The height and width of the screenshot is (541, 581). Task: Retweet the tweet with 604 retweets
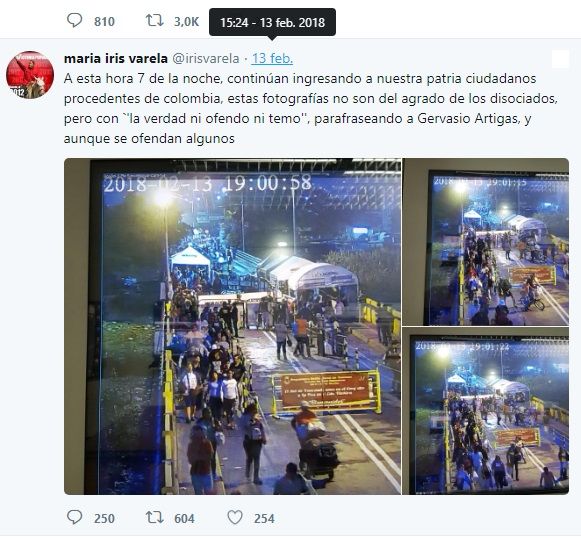(x=155, y=517)
